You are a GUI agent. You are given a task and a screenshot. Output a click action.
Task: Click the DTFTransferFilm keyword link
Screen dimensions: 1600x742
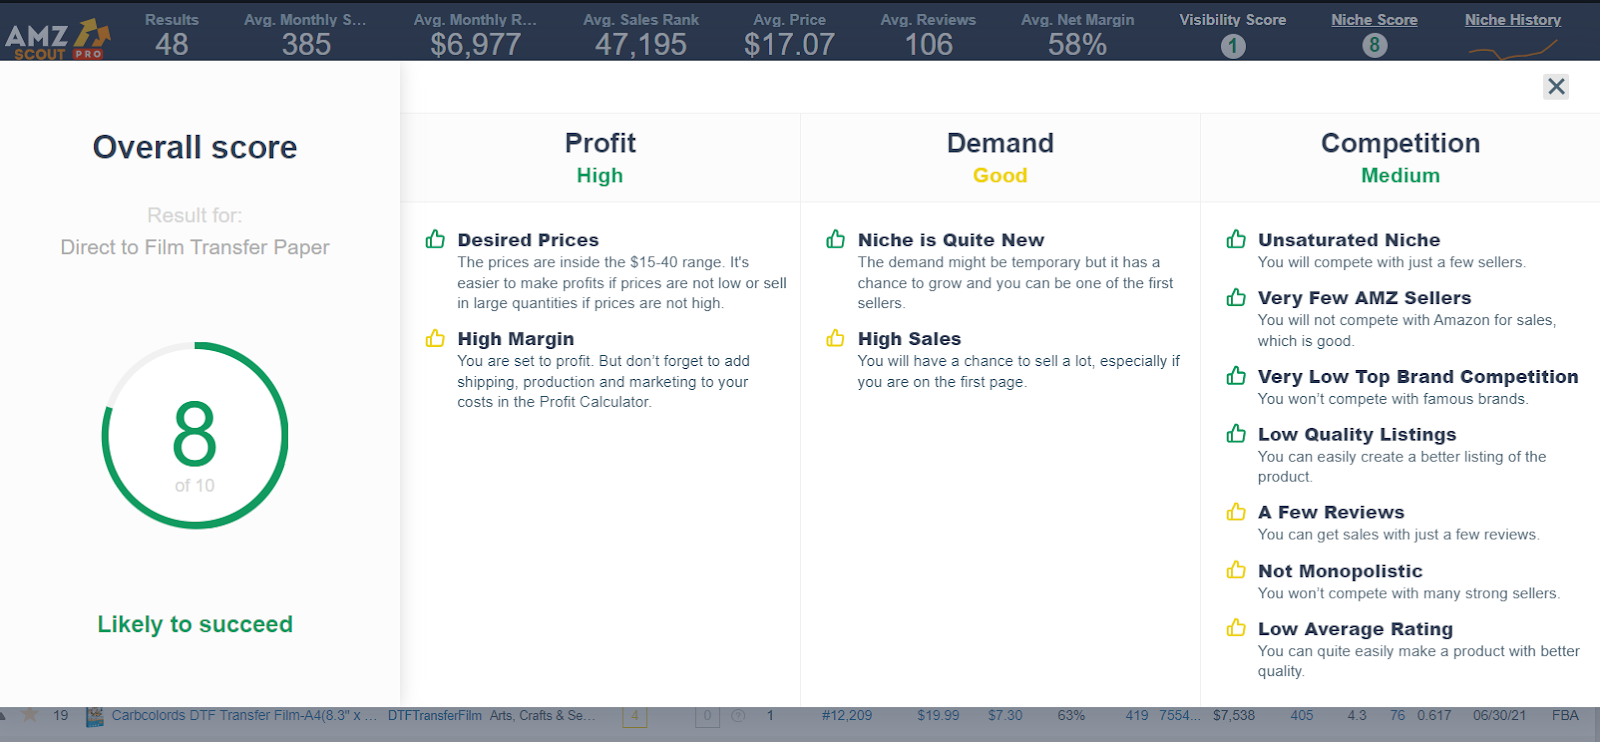coord(434,715)
